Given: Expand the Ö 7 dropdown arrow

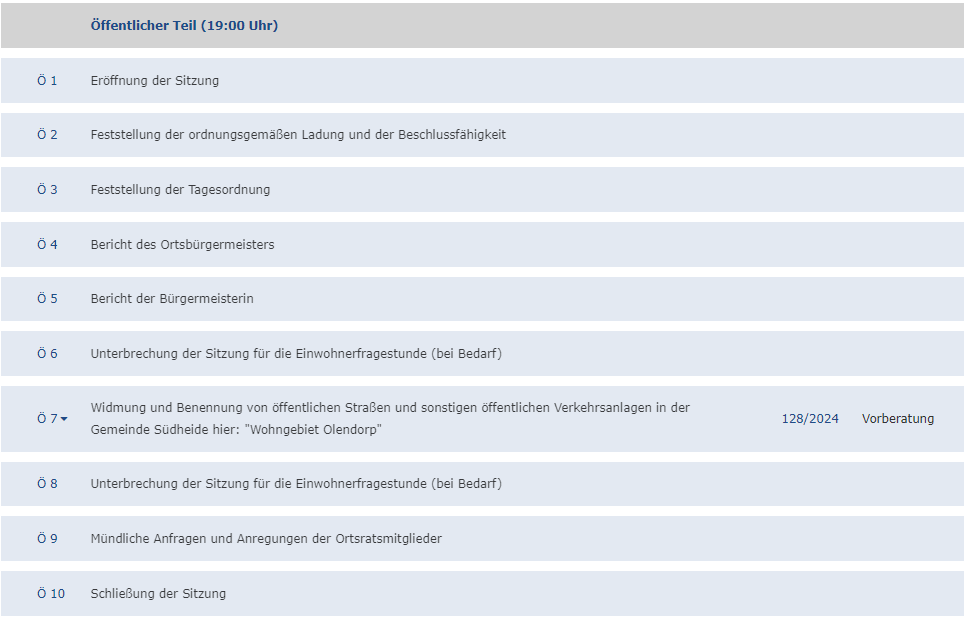Looking at the screenshot, I should (64, 419).
